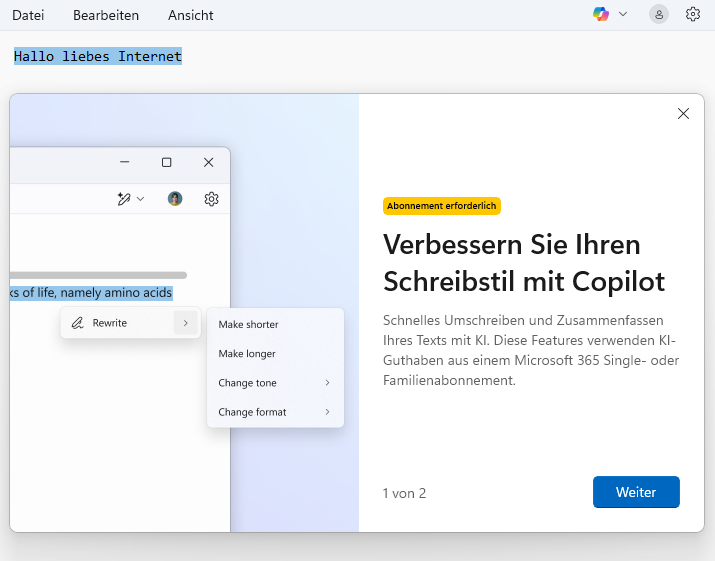
Task: Open the Bearbeiten menu
Action: [106, 16]
